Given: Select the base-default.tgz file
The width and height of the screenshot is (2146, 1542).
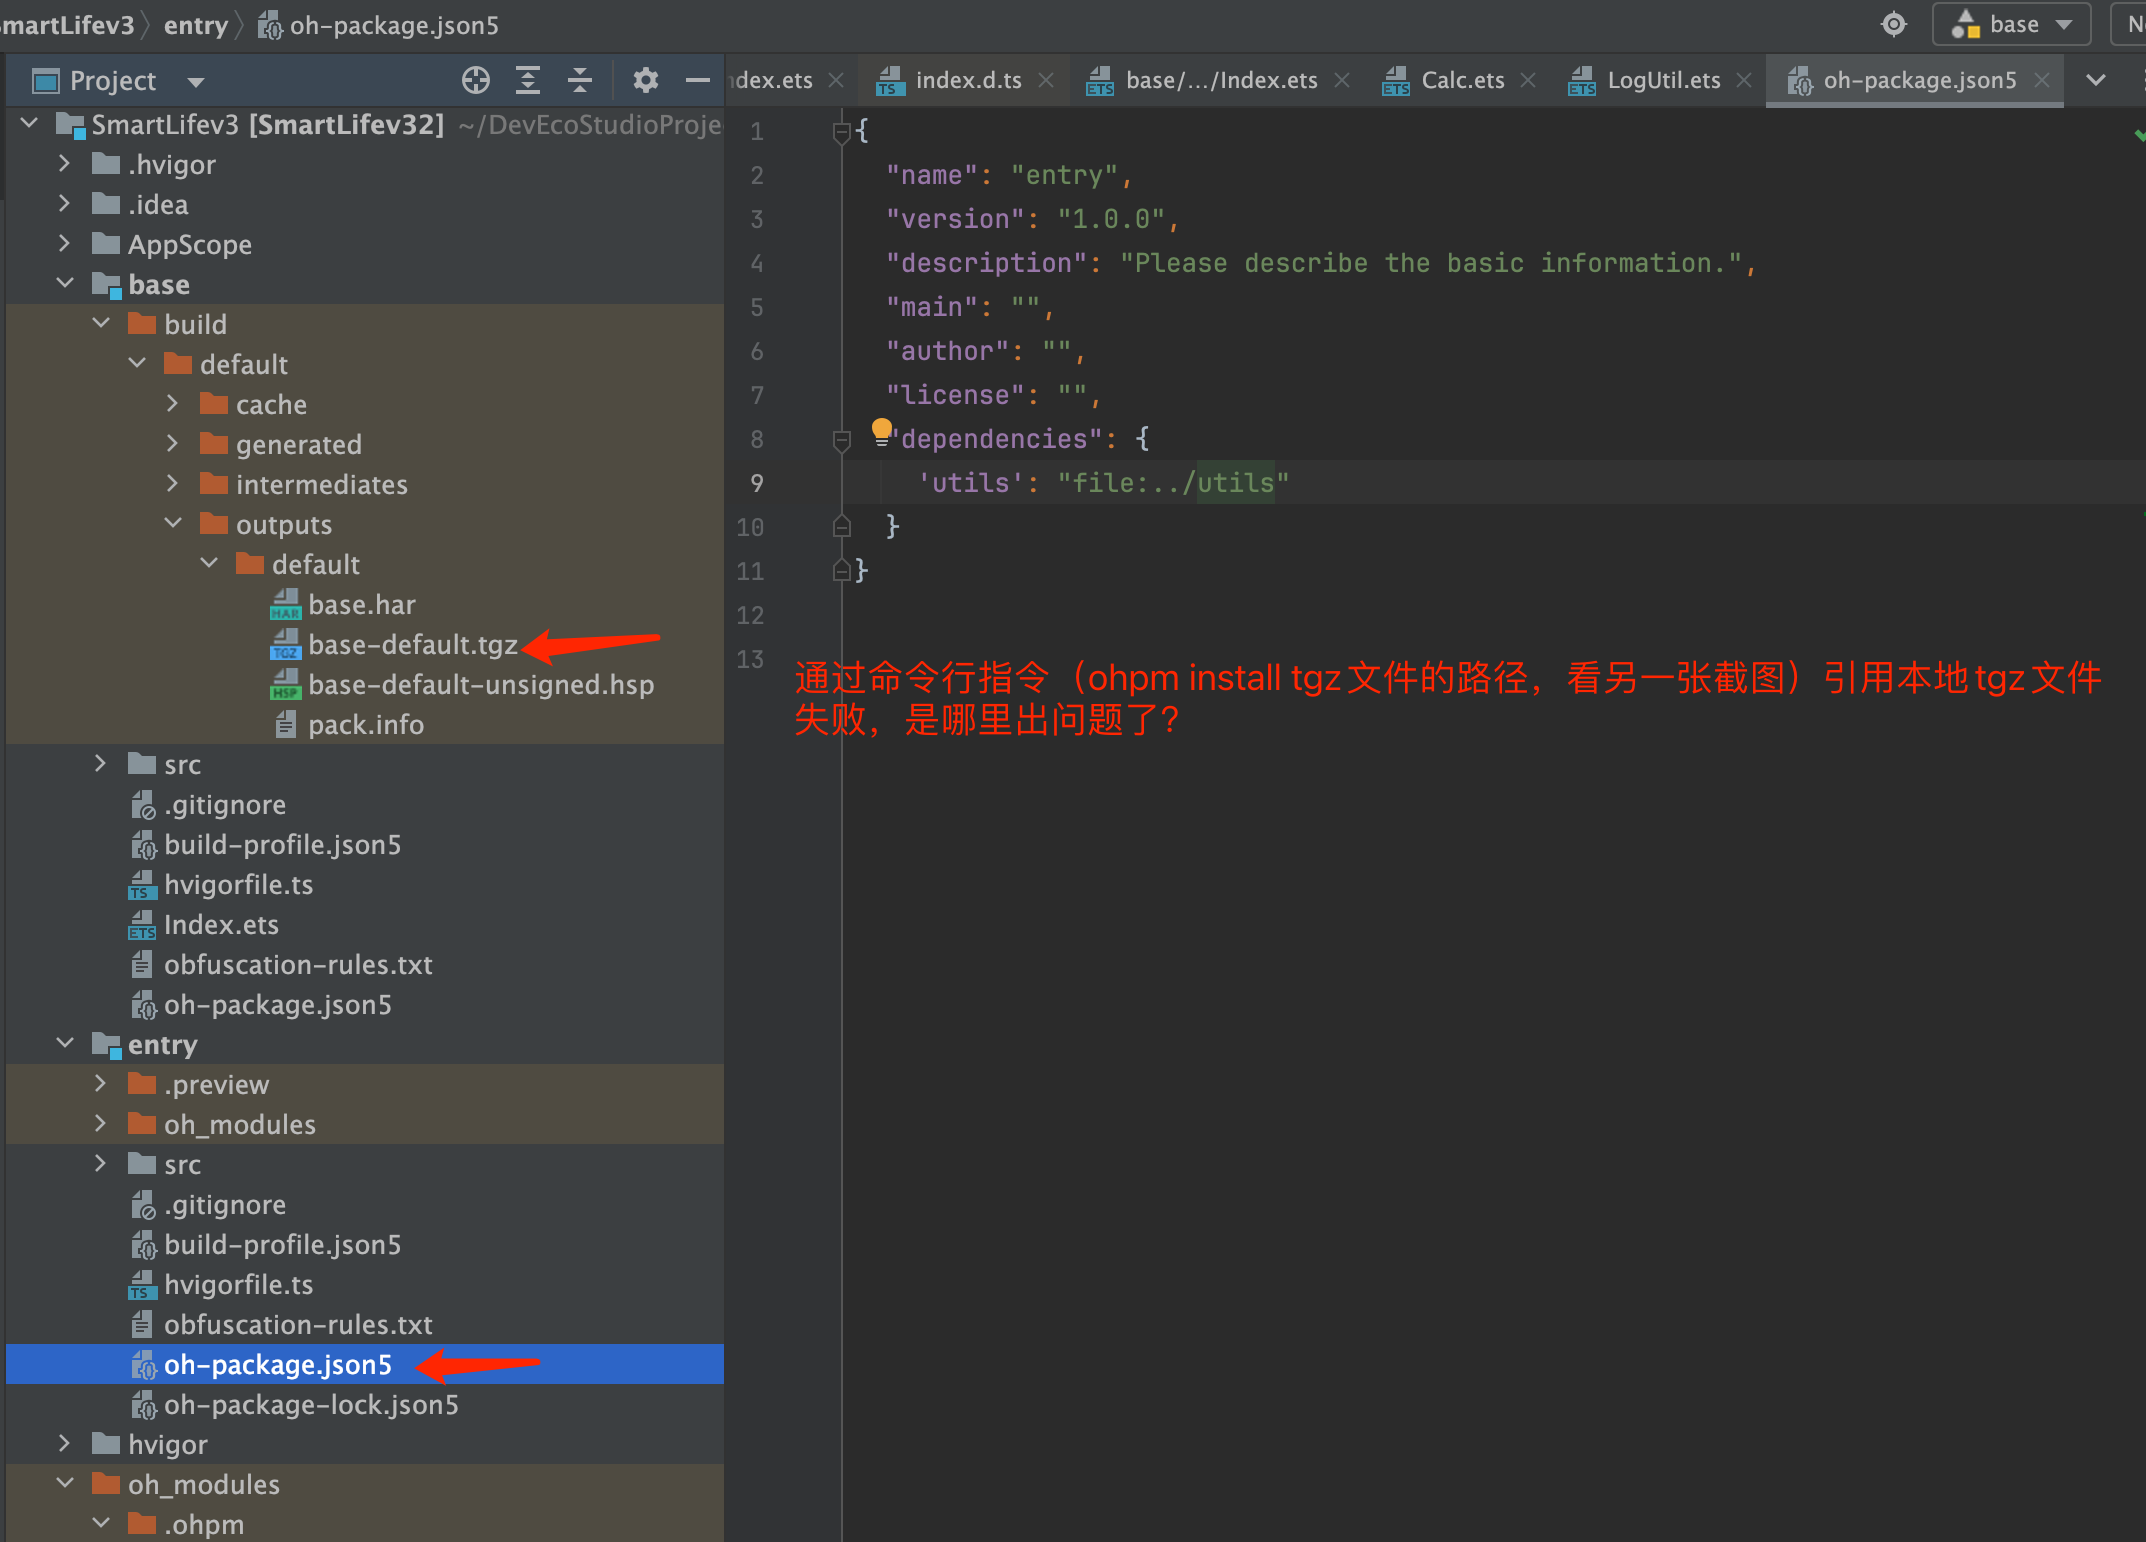Looking at the screenshot, I should tap(413, 644).
